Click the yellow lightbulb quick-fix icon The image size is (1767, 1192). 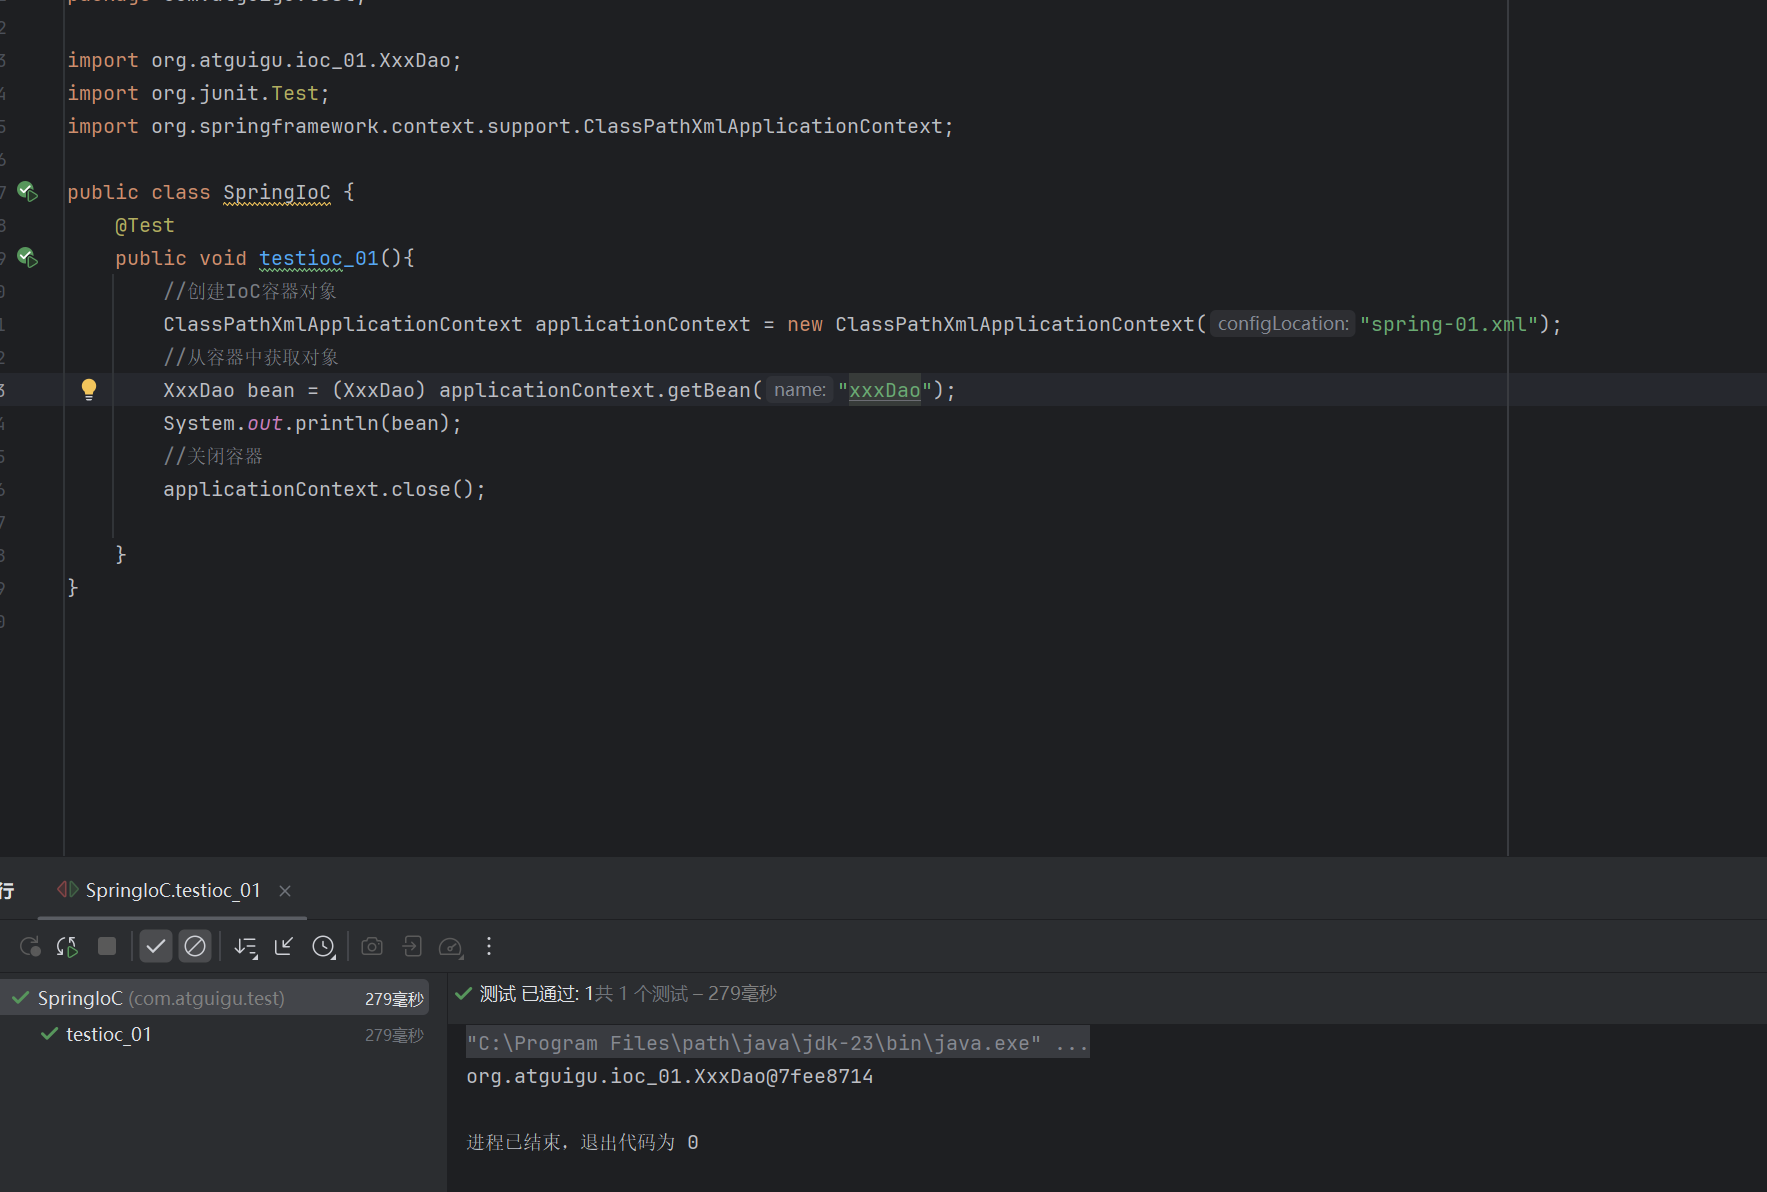pos(89,389)
